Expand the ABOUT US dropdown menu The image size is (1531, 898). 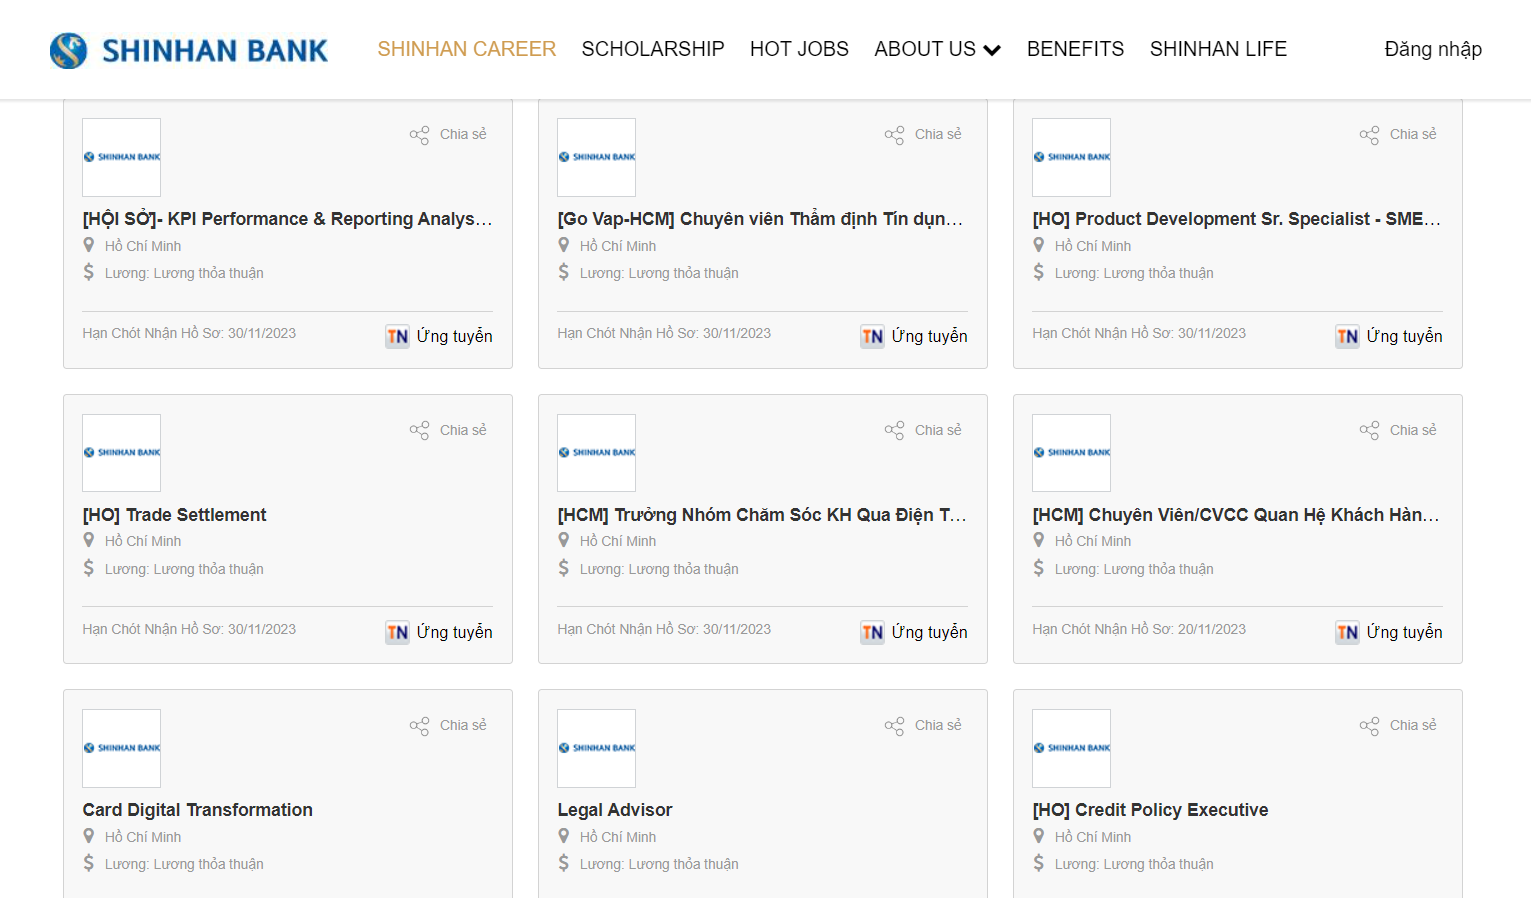pos(937,49)
